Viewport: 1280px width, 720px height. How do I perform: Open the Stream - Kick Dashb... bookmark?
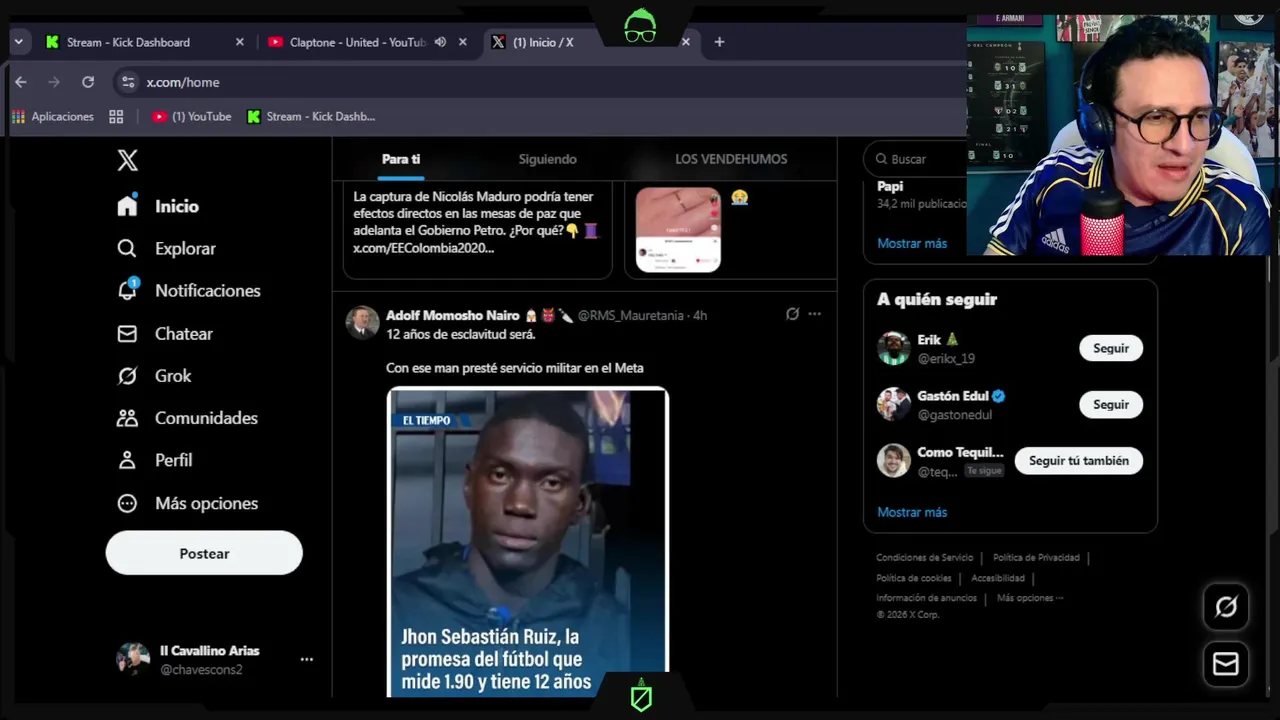tap(311, 117)
